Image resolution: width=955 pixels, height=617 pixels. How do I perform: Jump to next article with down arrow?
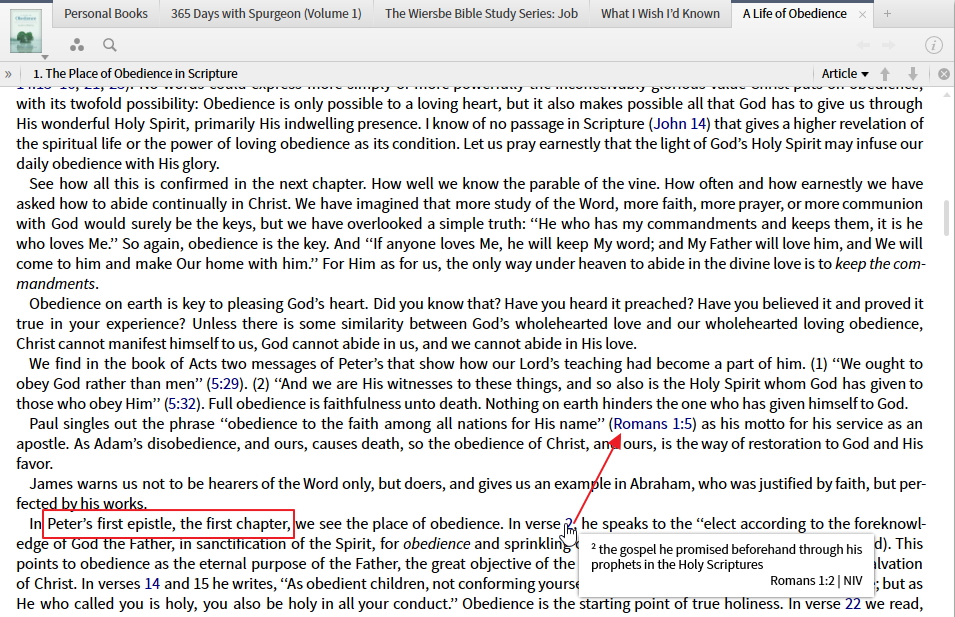pos(913,74)
